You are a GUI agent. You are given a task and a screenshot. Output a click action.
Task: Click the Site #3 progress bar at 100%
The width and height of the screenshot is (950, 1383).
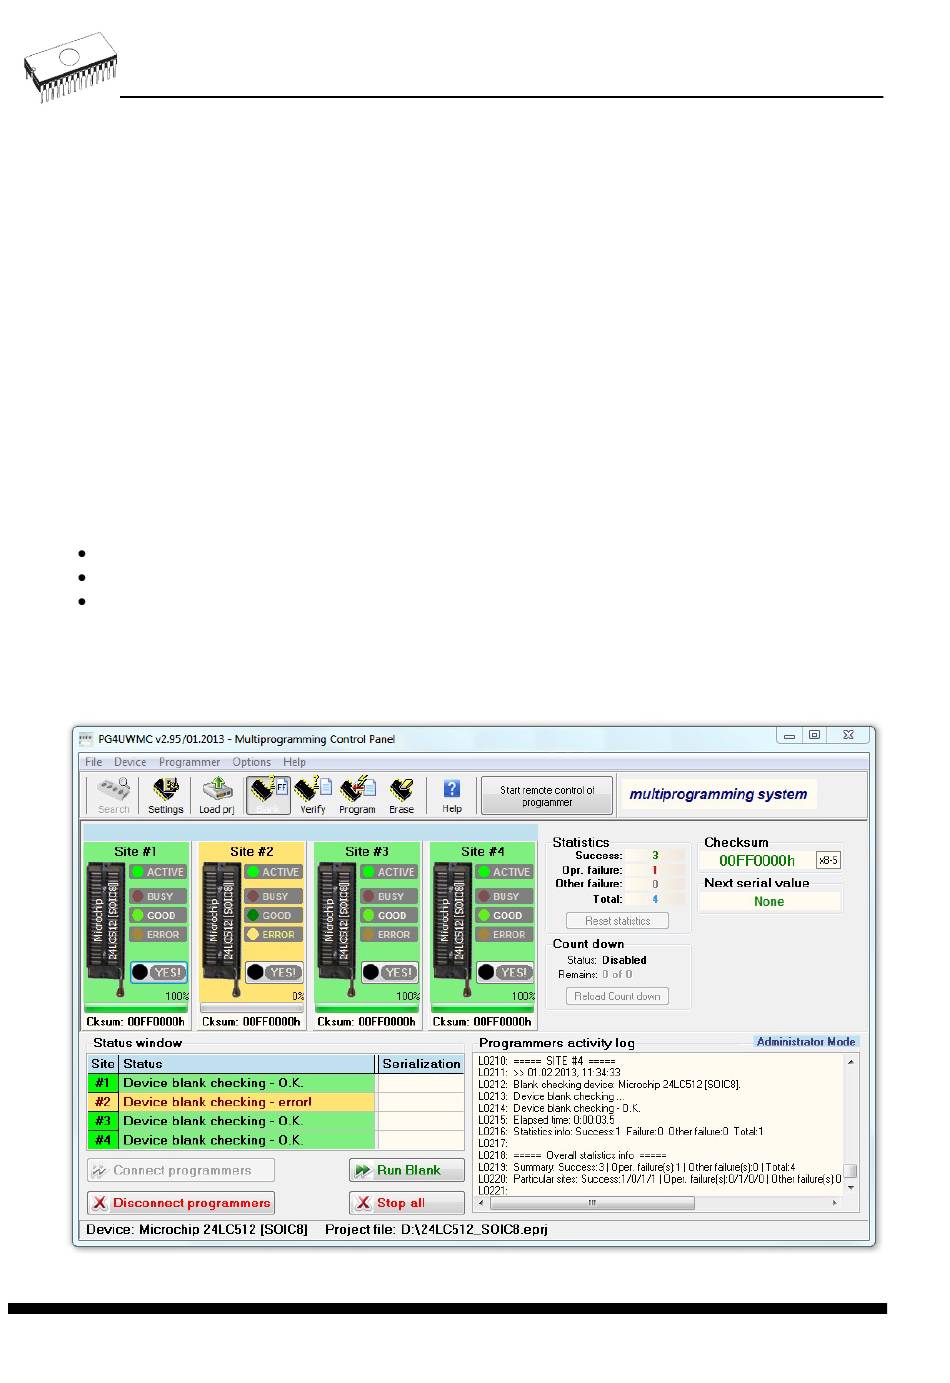pyautogui.click(x=367, y=1009)
